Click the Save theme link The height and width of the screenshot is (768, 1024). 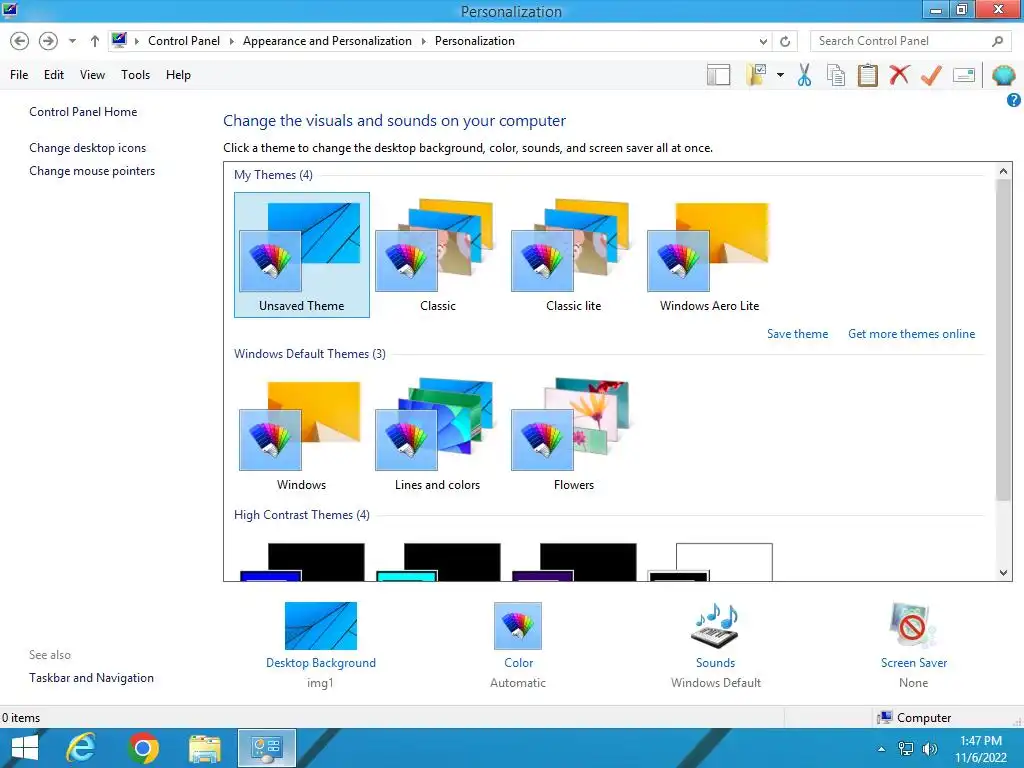[x=797, y=334]
